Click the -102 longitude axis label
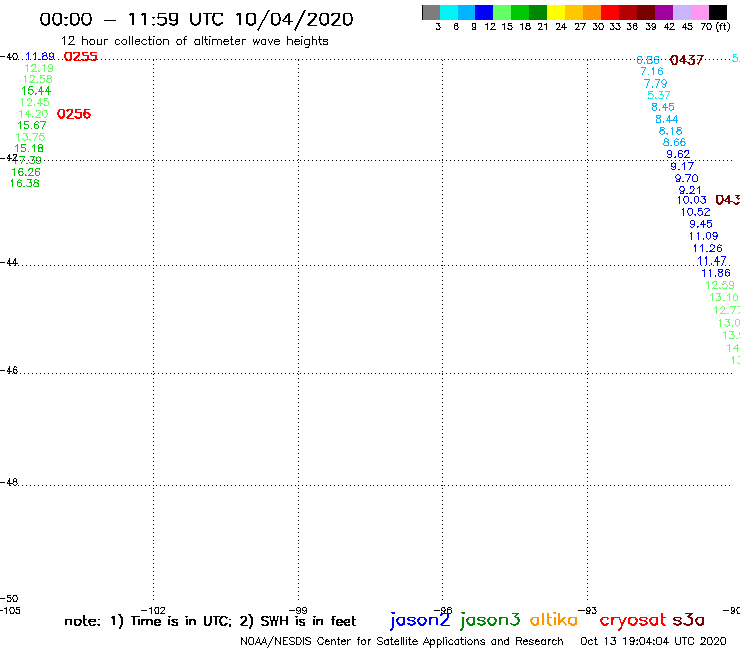 (153, 610)
